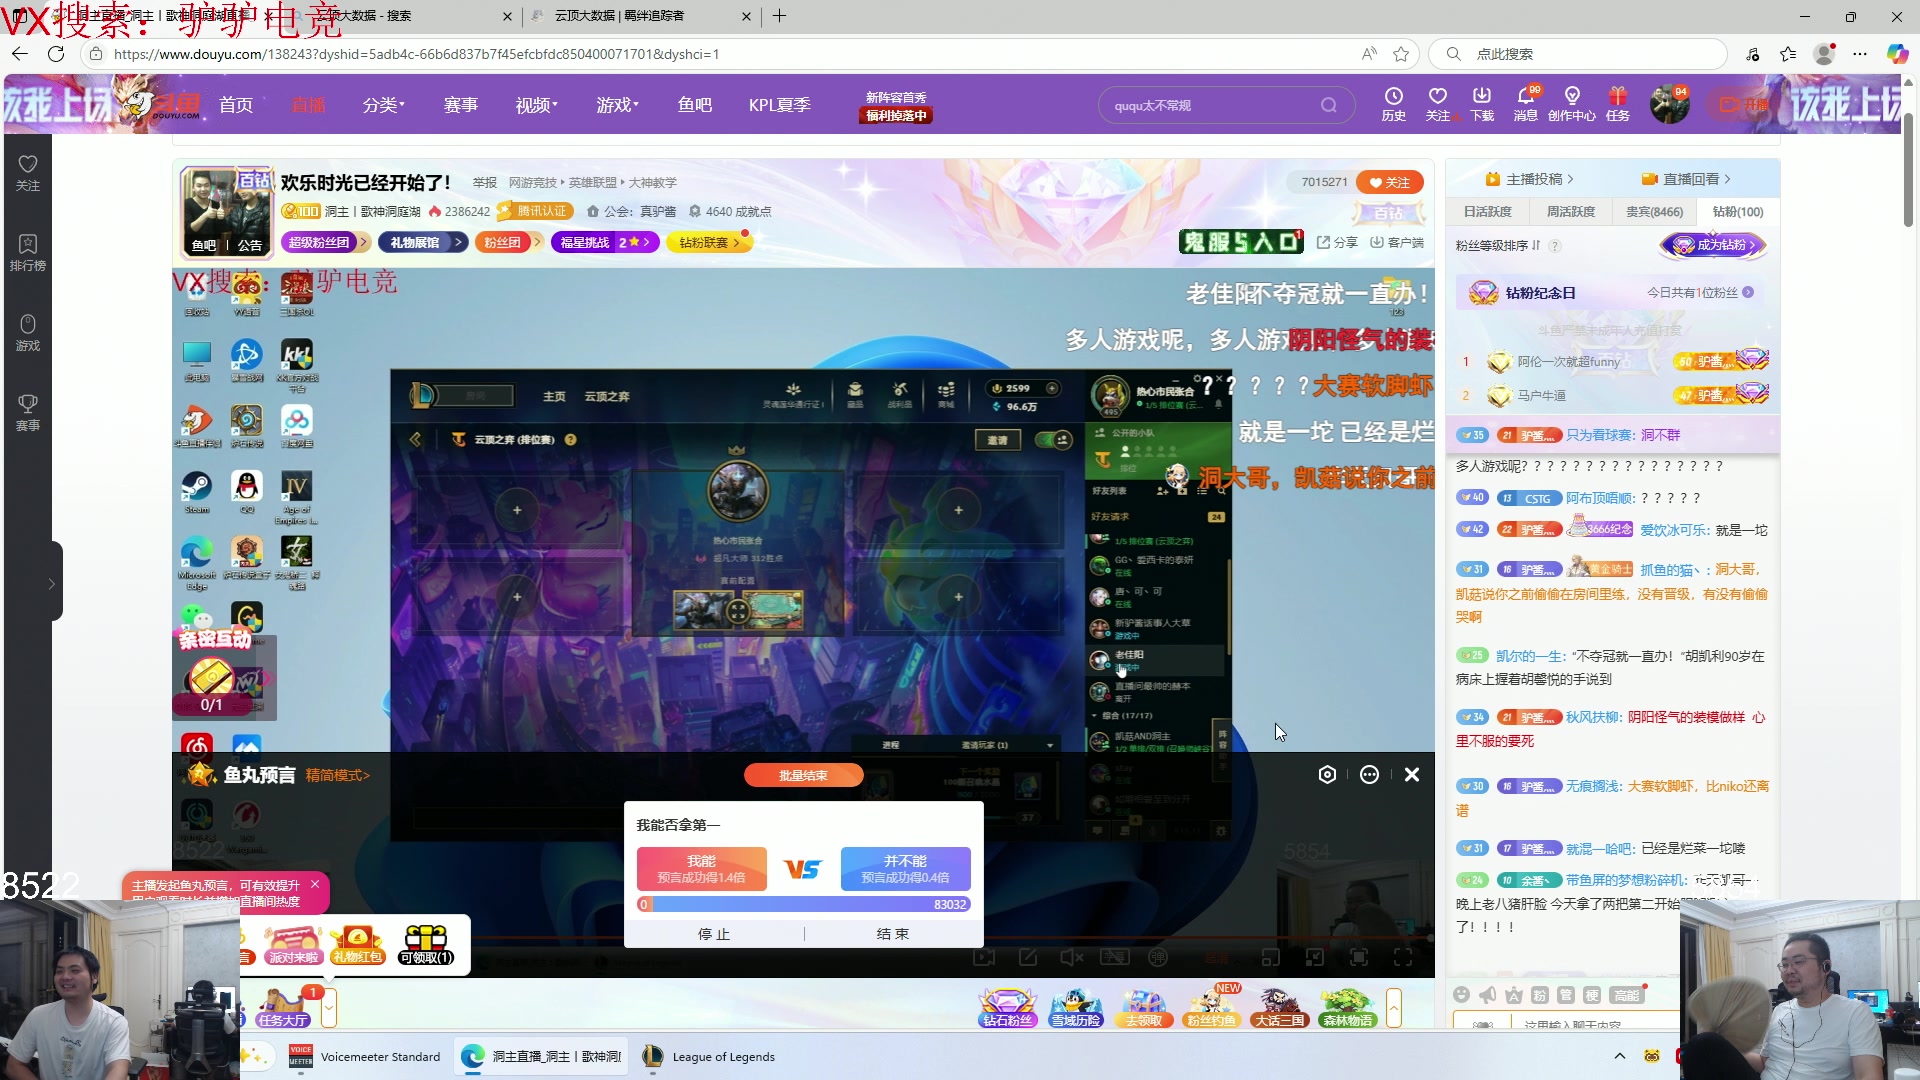
Task: Collapse the activity bar with the up-chevron
Action: (1393, 1007)
